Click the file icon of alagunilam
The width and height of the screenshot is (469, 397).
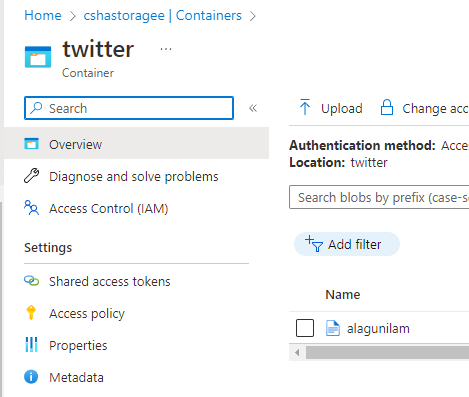click(333, 328)
